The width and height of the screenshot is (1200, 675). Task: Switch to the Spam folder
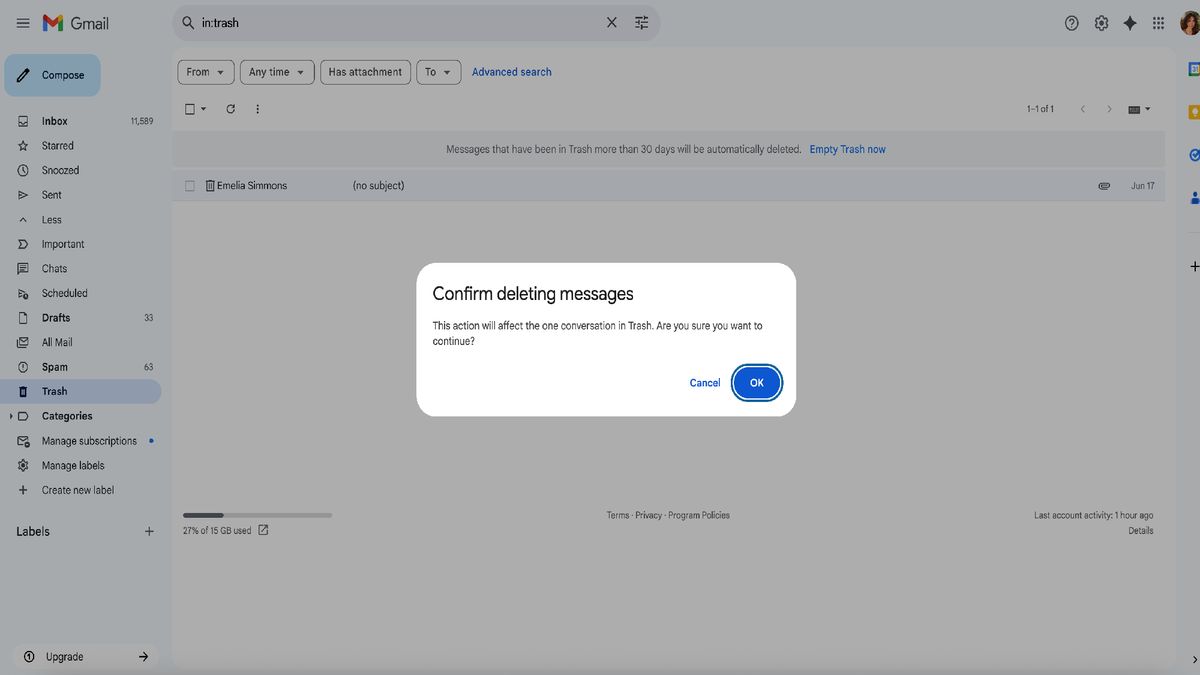54,366
